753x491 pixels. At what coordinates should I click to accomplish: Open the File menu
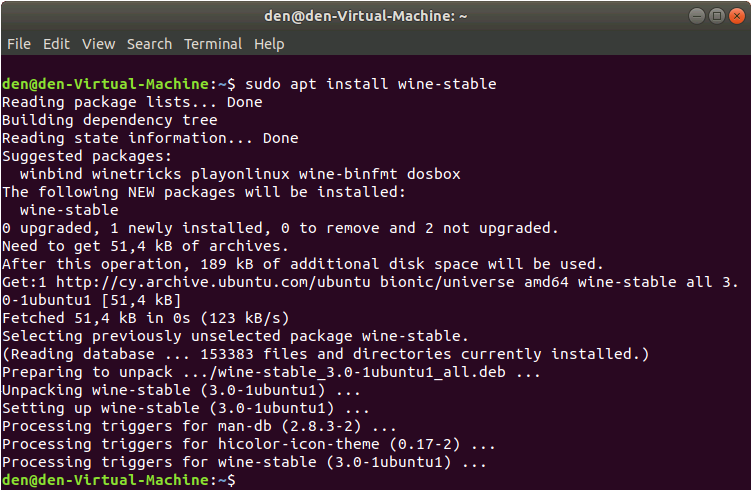(19, 44)
